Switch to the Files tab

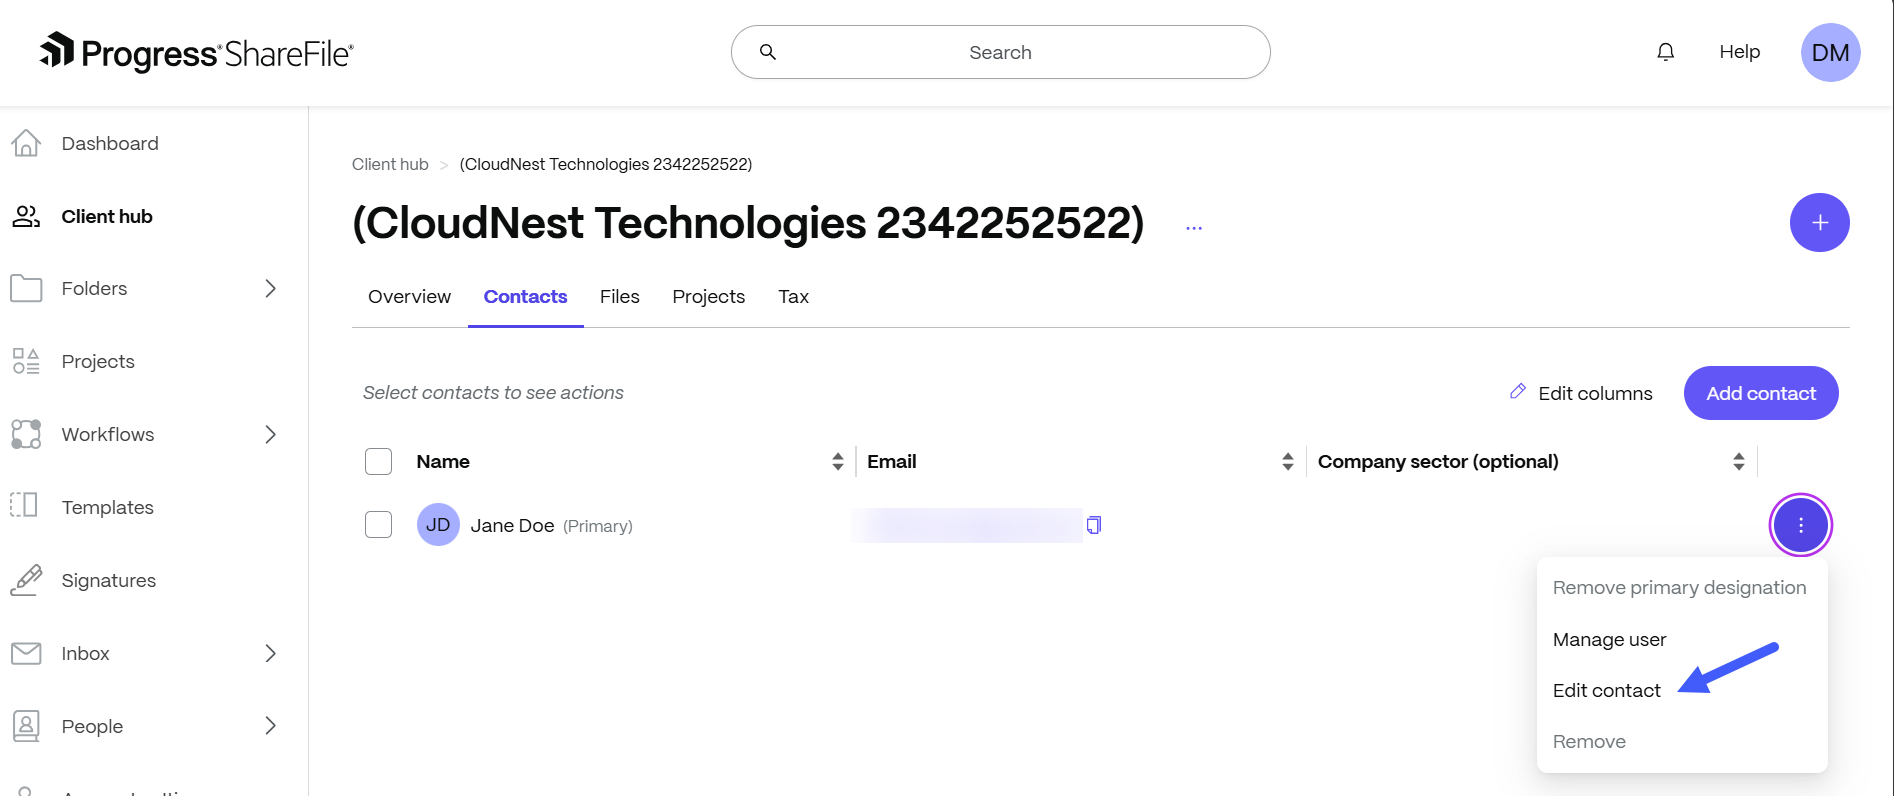click(619, 297)
